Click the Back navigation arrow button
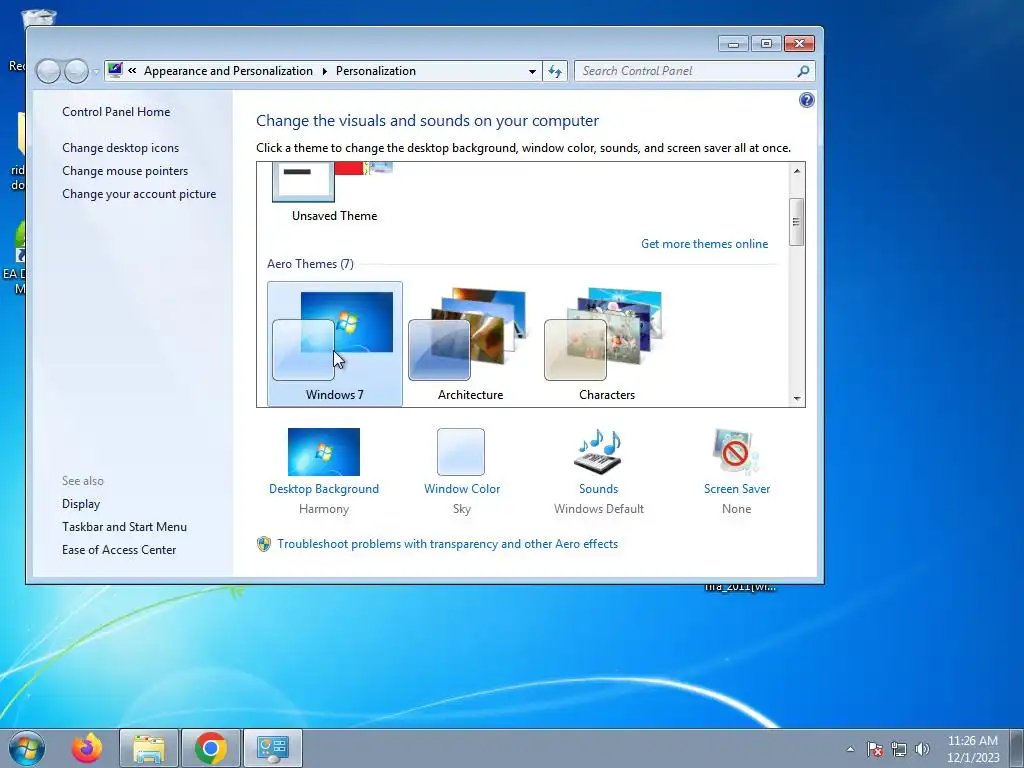The image size is (1024, 768). [48, 71]
